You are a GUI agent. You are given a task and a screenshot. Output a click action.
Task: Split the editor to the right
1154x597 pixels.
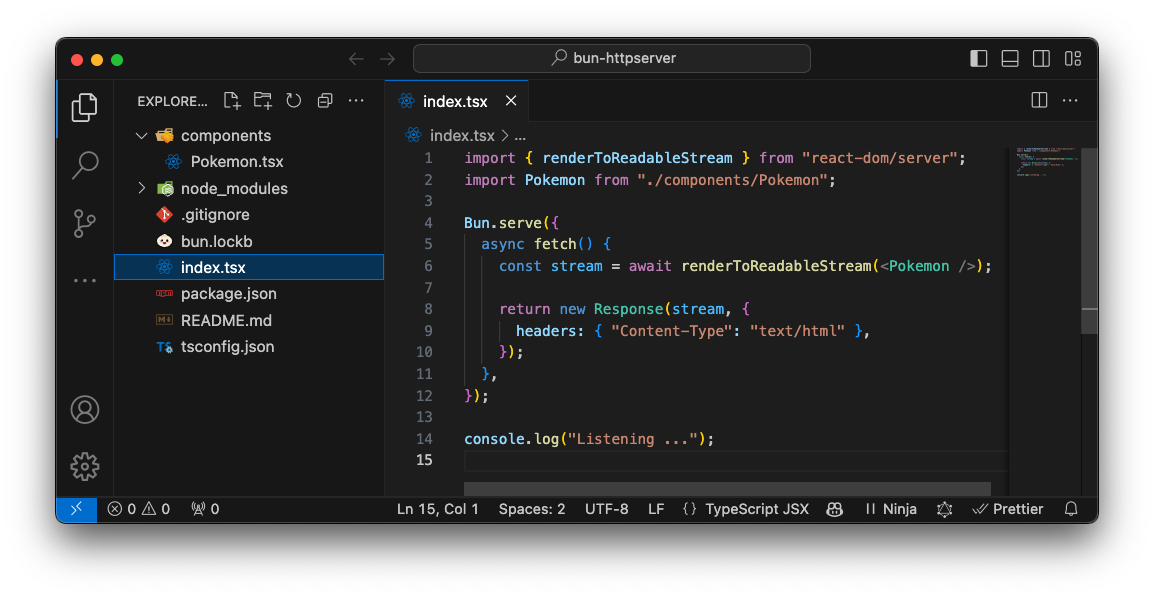point(1039,100)
